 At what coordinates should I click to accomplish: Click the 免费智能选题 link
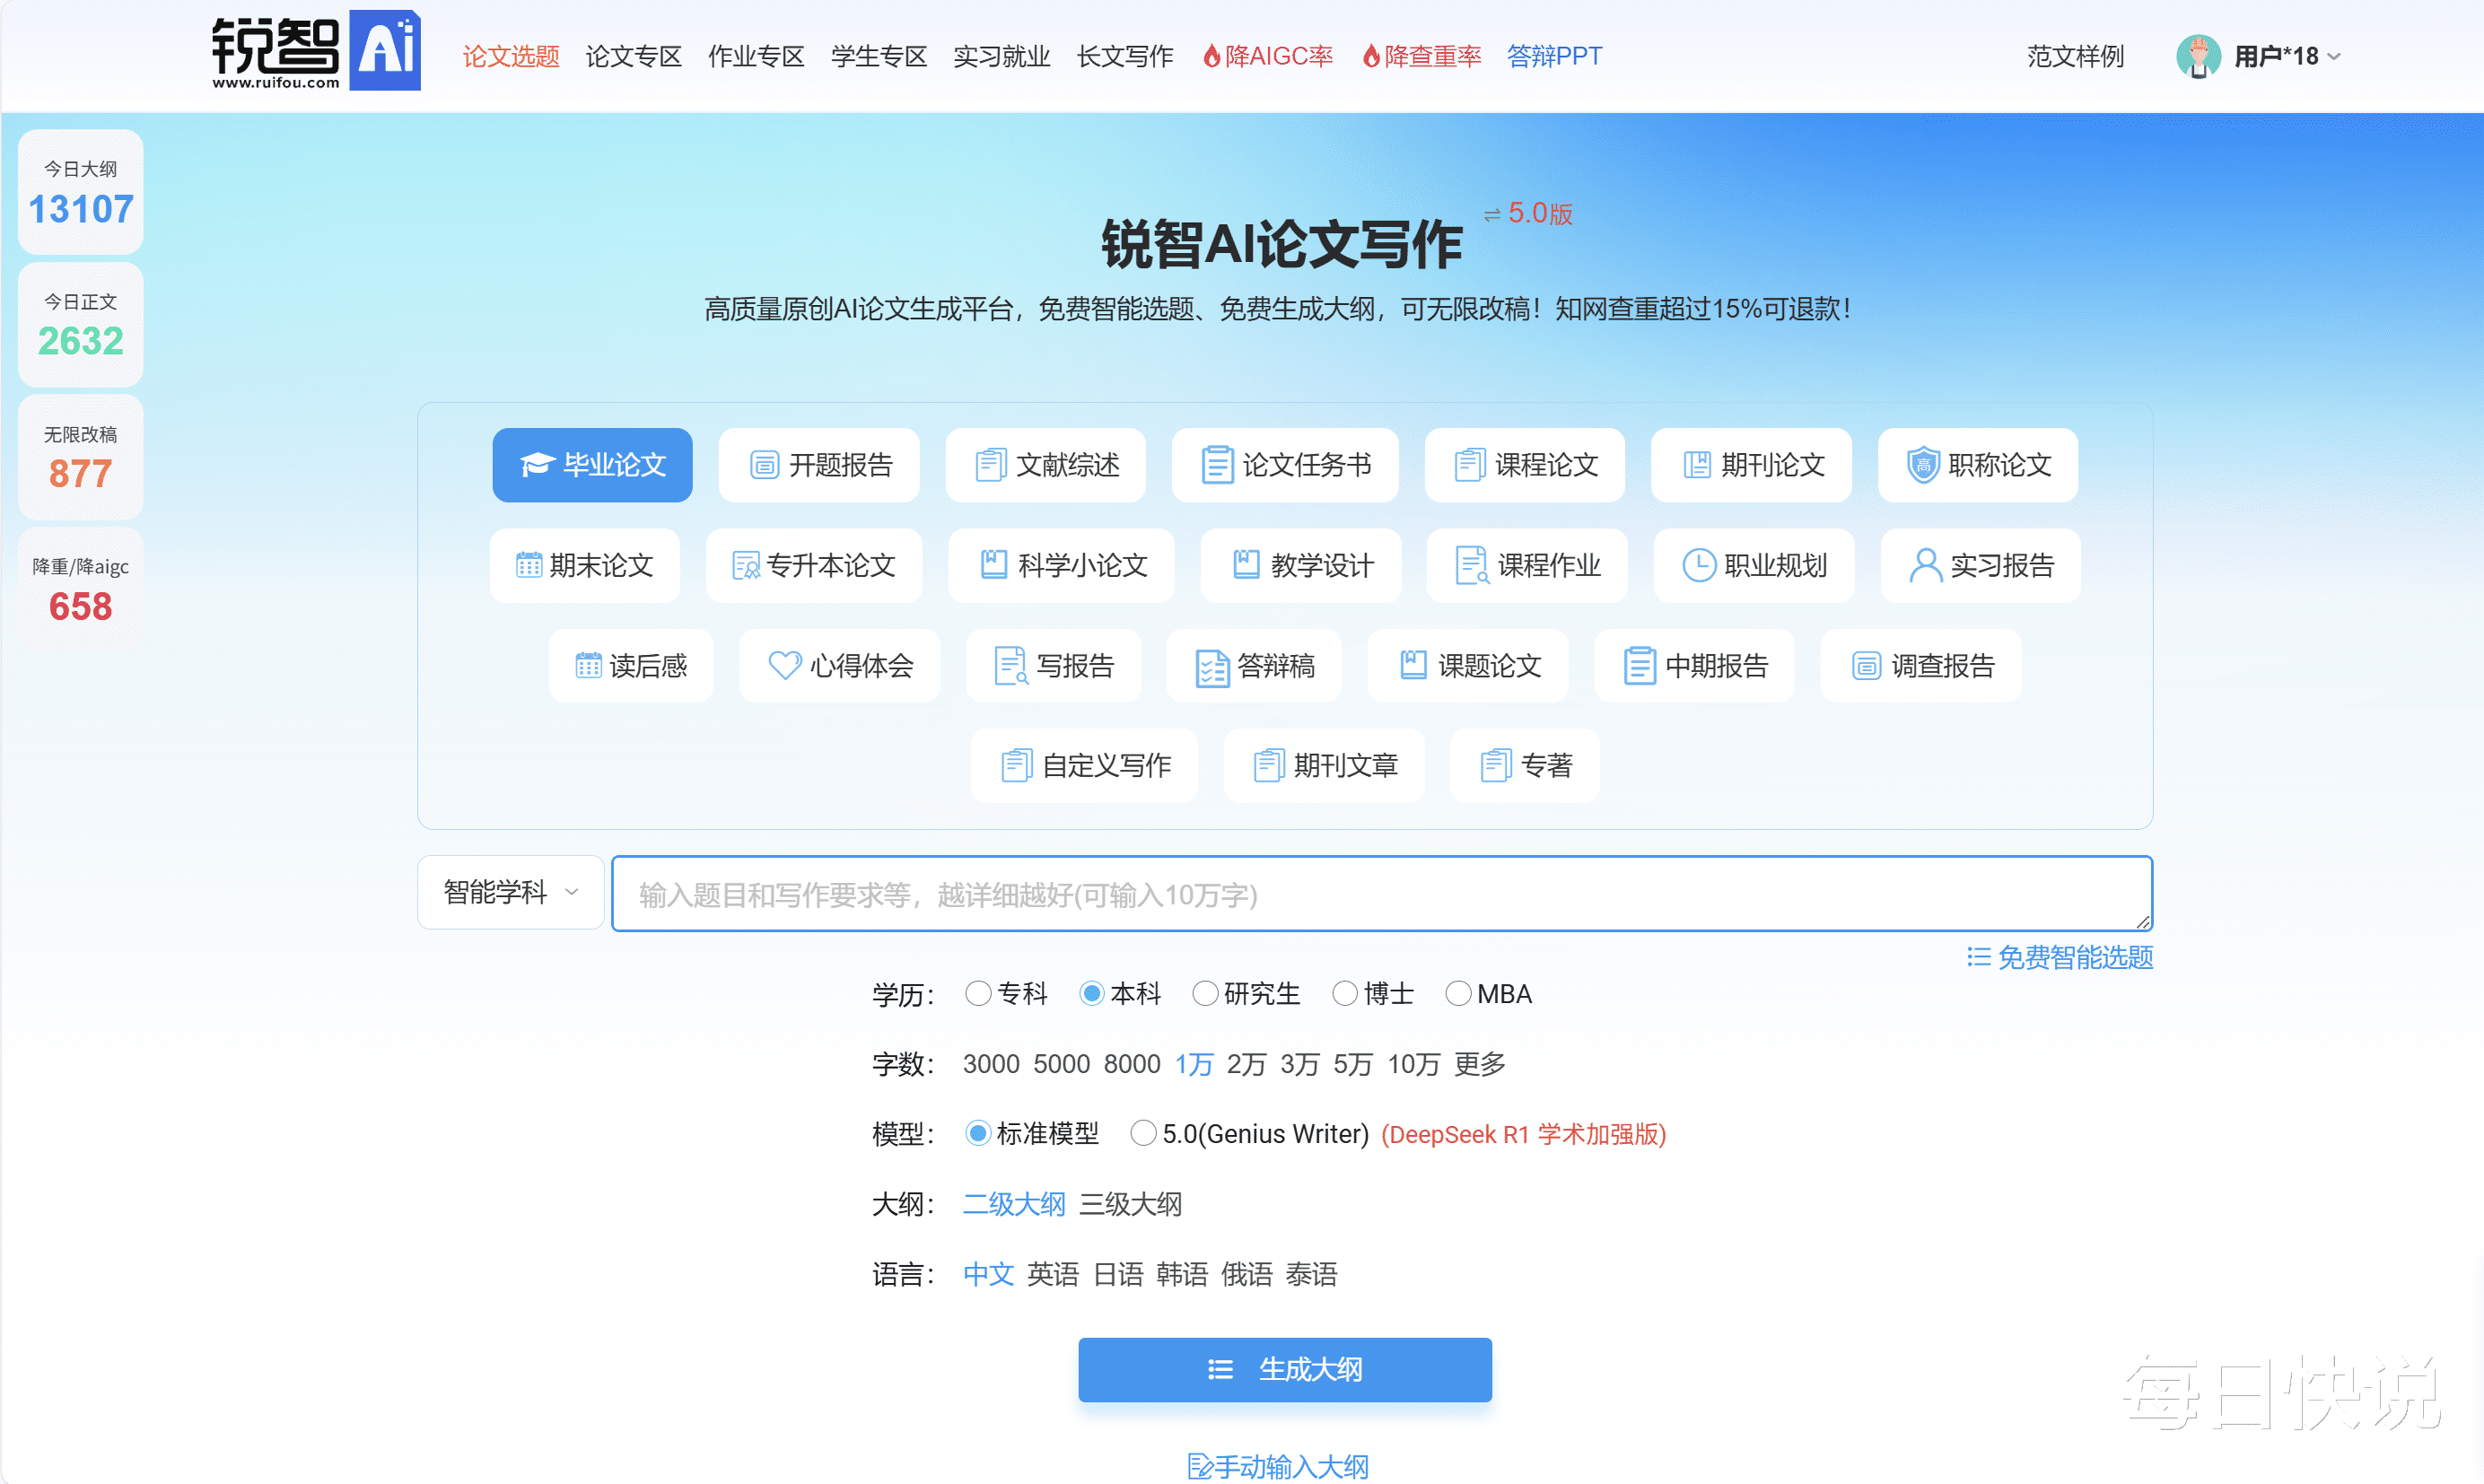[x=2060, y=957]
